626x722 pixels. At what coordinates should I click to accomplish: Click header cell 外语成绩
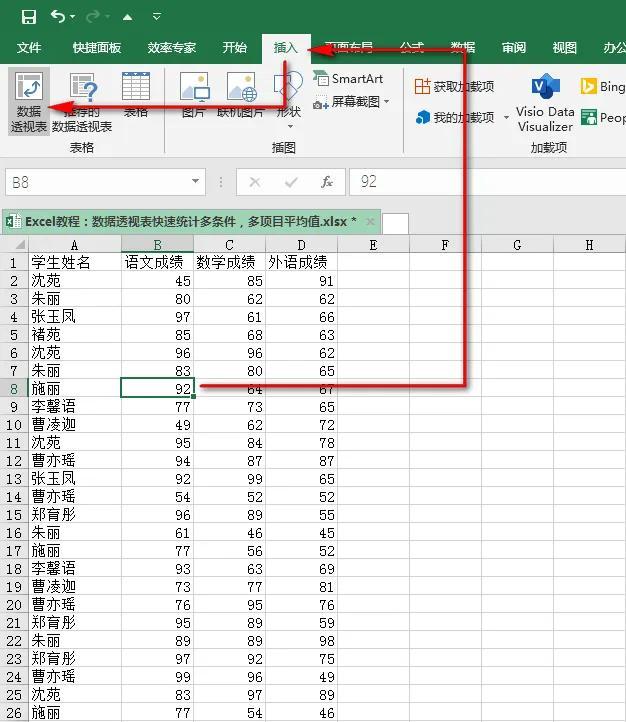click(301, 262)
